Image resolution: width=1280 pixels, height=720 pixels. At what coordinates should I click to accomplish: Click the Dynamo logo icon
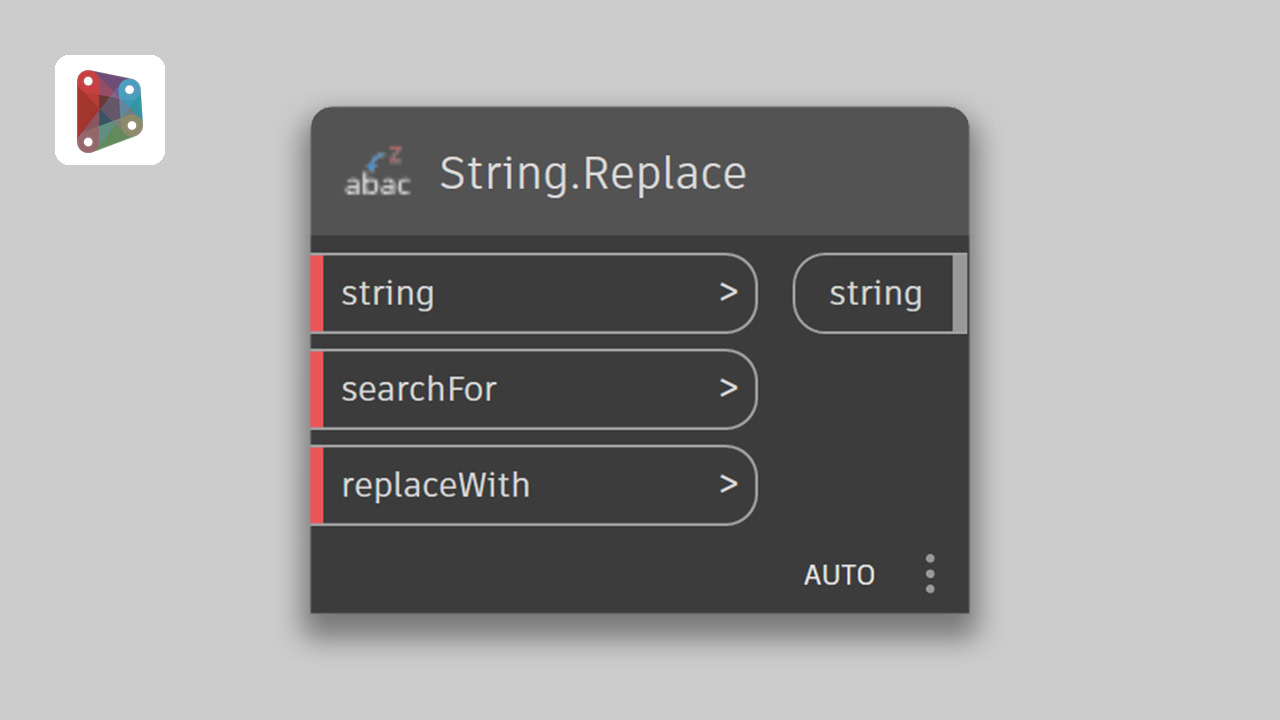coord(110,110)
